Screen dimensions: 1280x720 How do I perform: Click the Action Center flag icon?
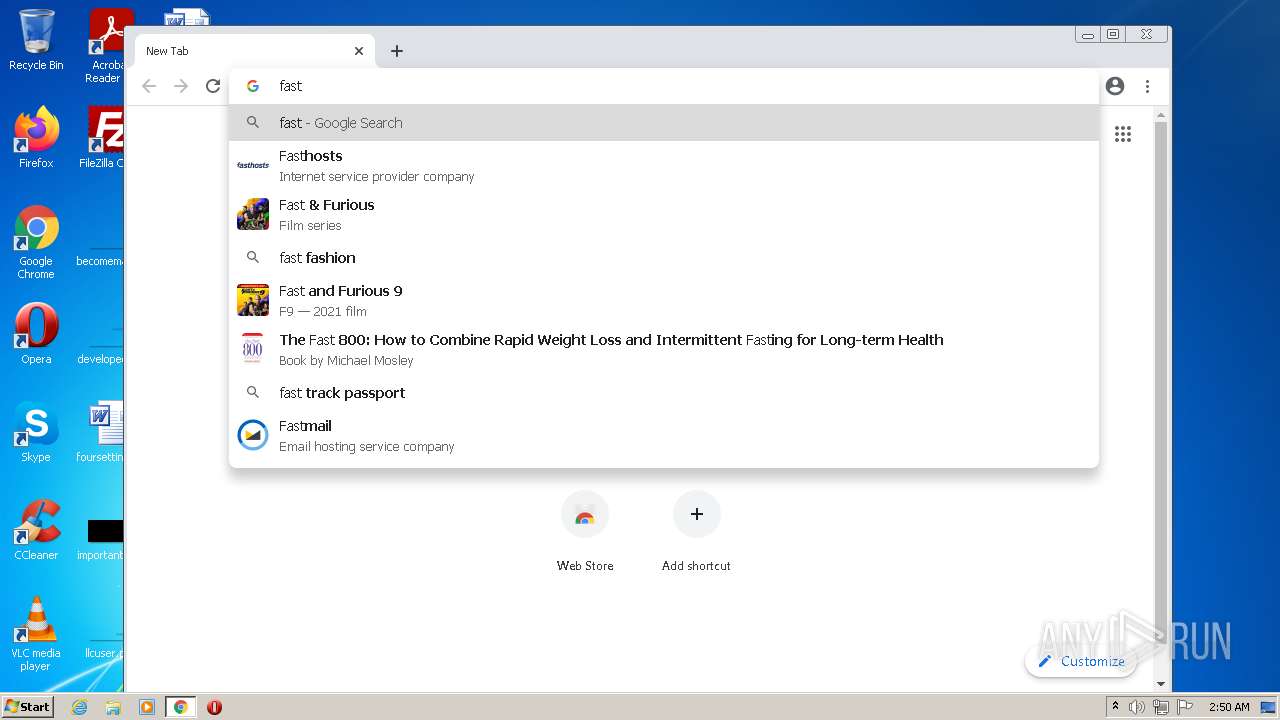1185,707
